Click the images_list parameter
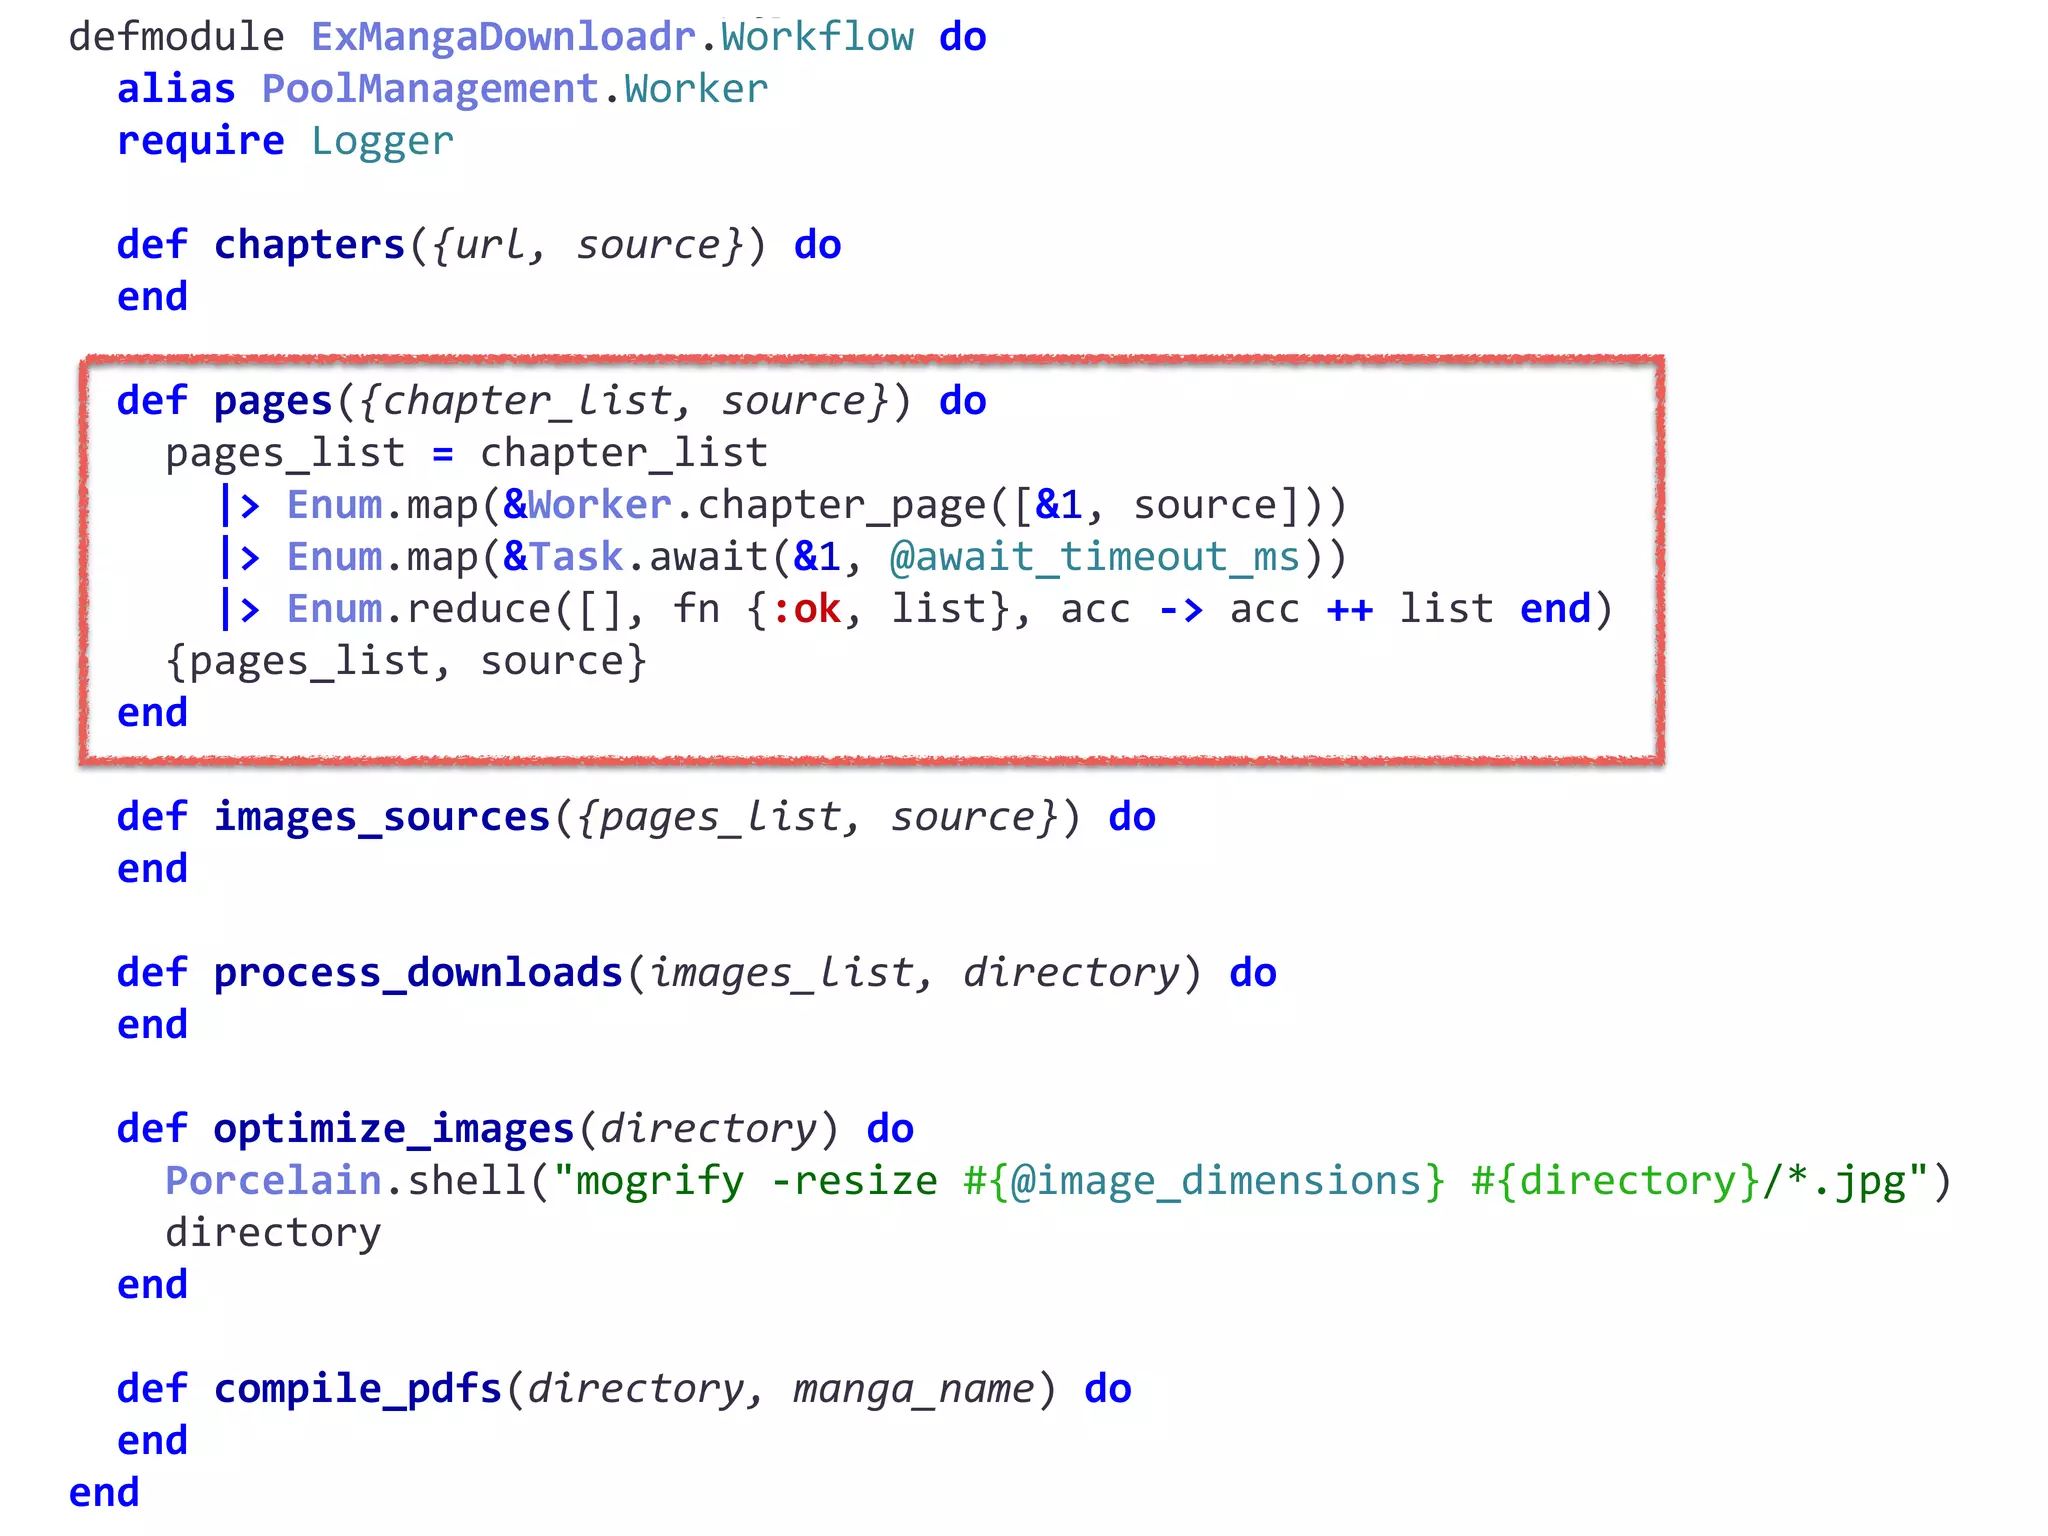The image size is (2048, 1536). point(781,974)
